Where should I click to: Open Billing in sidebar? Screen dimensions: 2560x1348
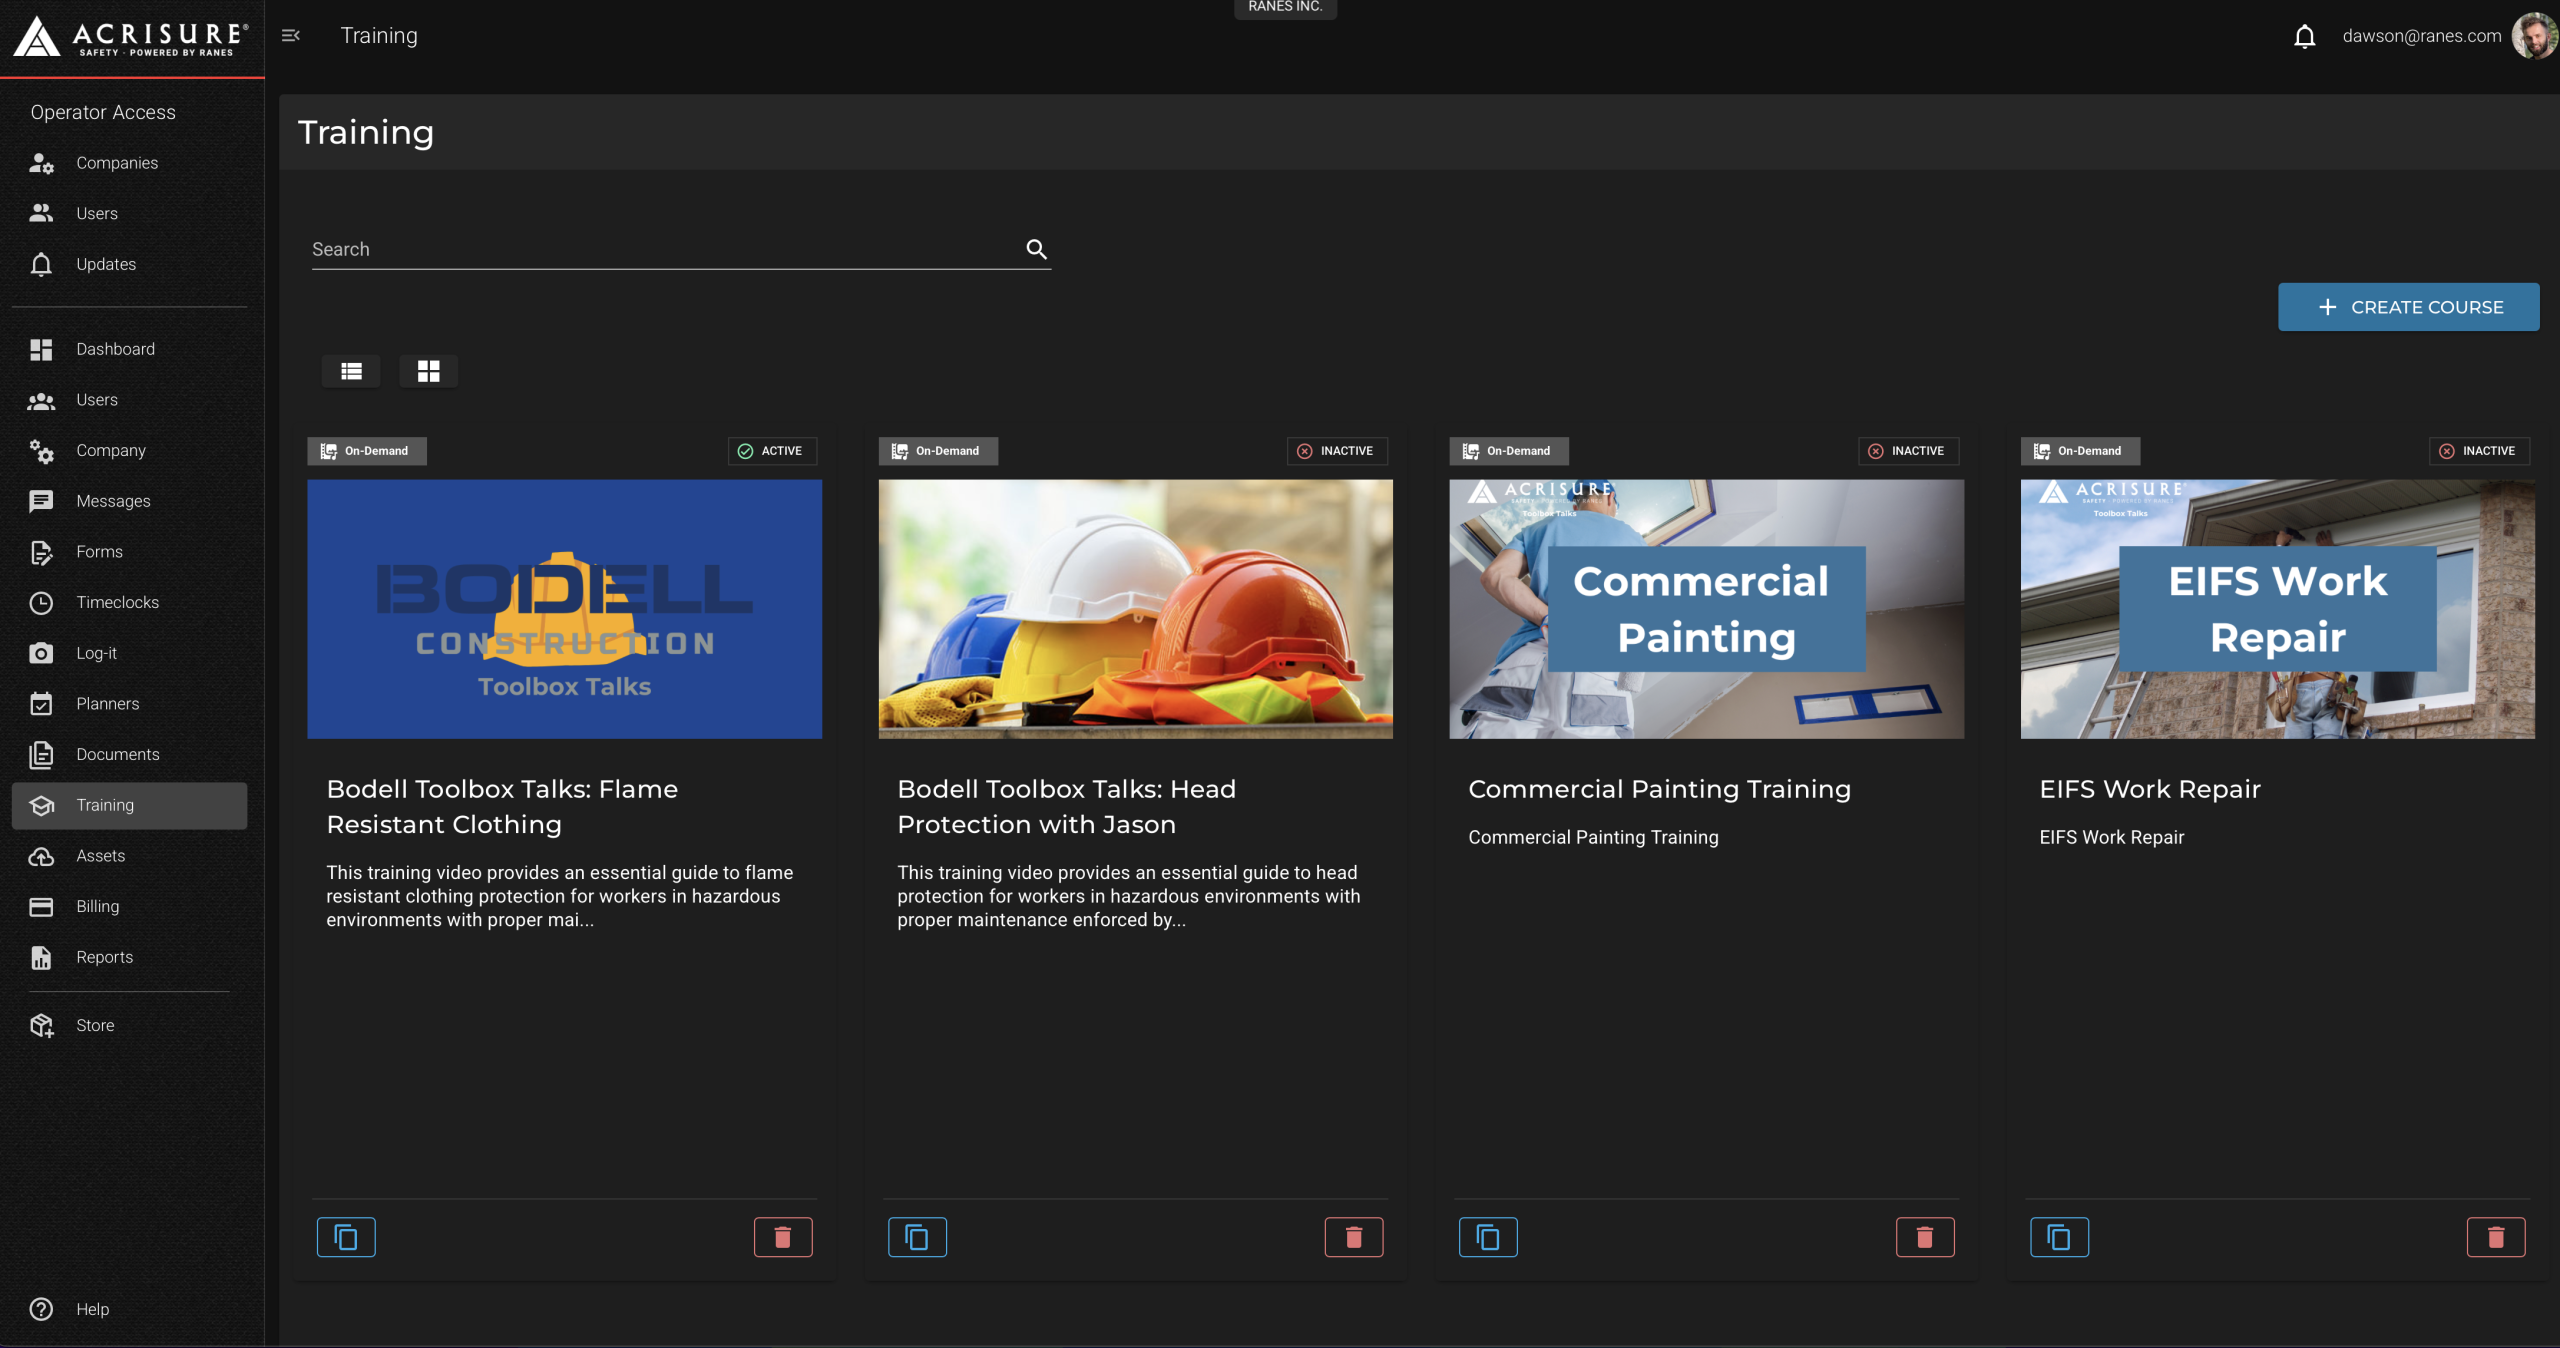pyautogui.click(x=130, y=906)
